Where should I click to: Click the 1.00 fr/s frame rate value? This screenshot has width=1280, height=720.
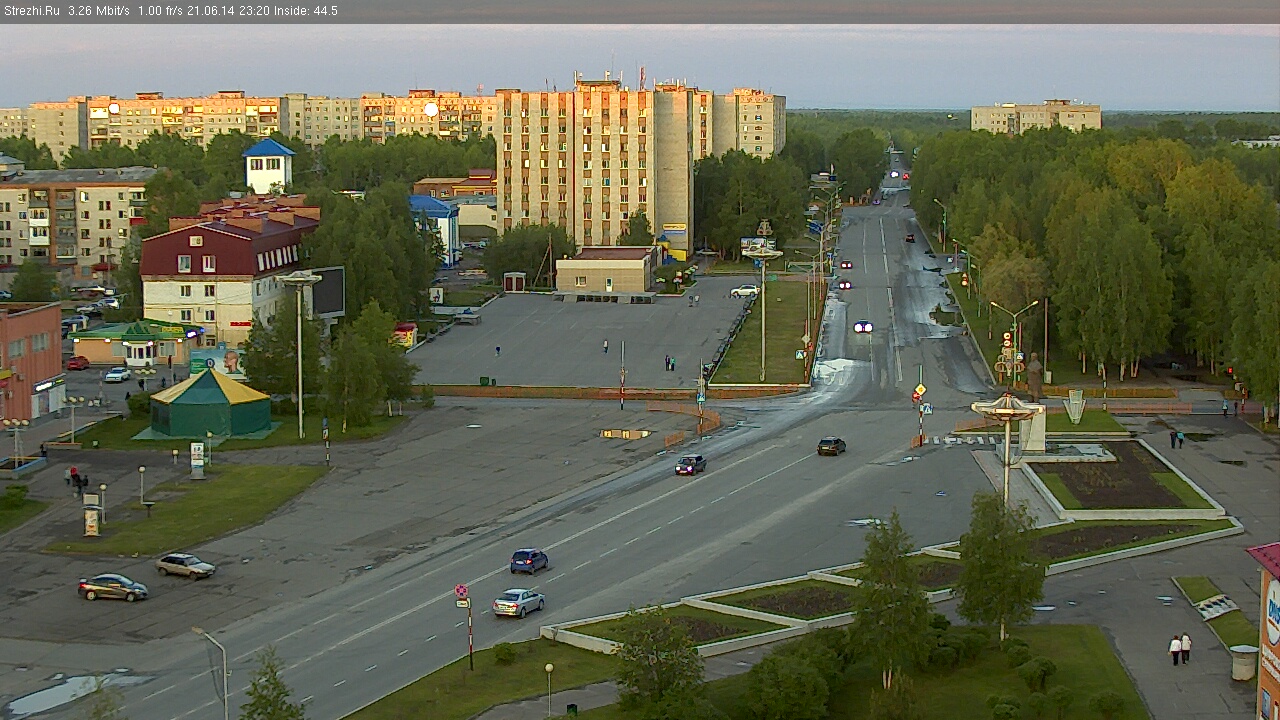[160, 11]
